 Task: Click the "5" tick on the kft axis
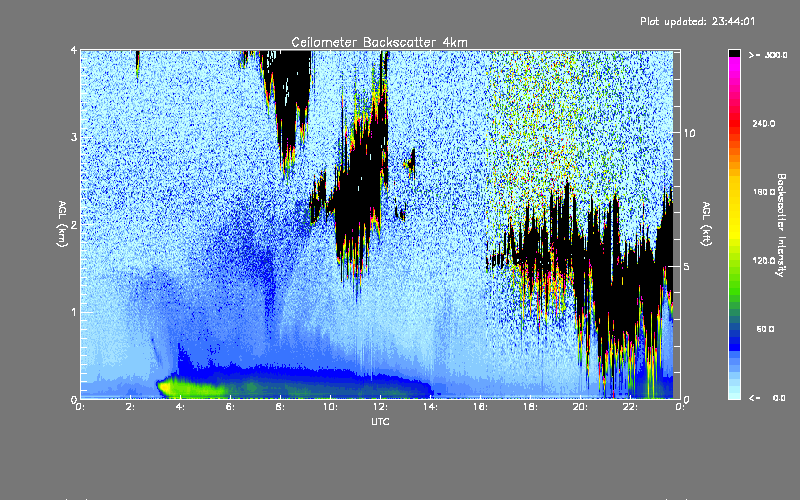(x=687, y=266)
